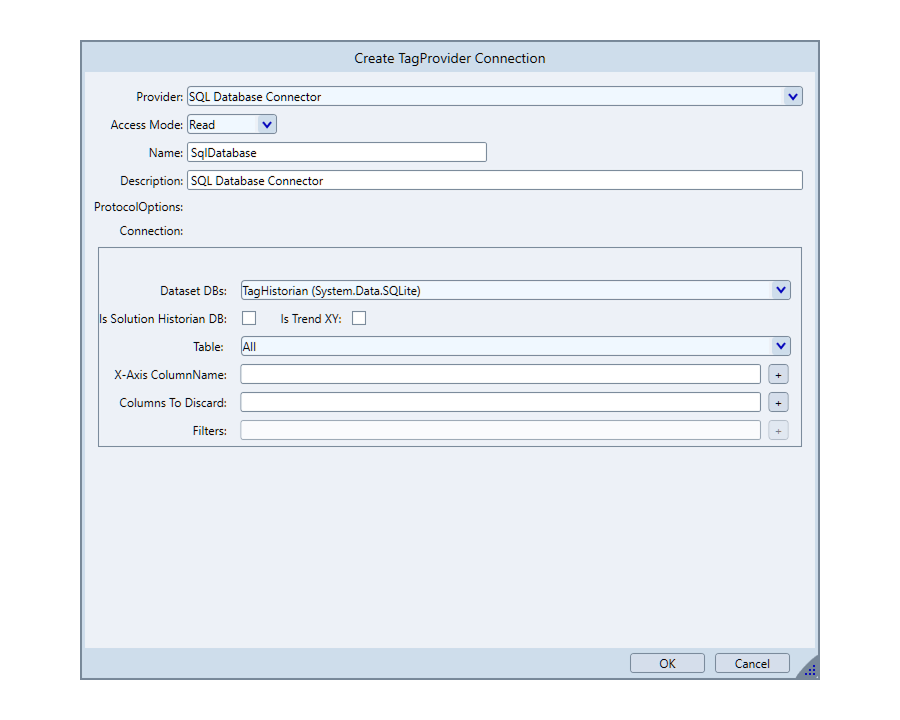This screenshot has height=720, width=900.
Task: Click the Dataset DBs label
Action: [x=193, y=291]
